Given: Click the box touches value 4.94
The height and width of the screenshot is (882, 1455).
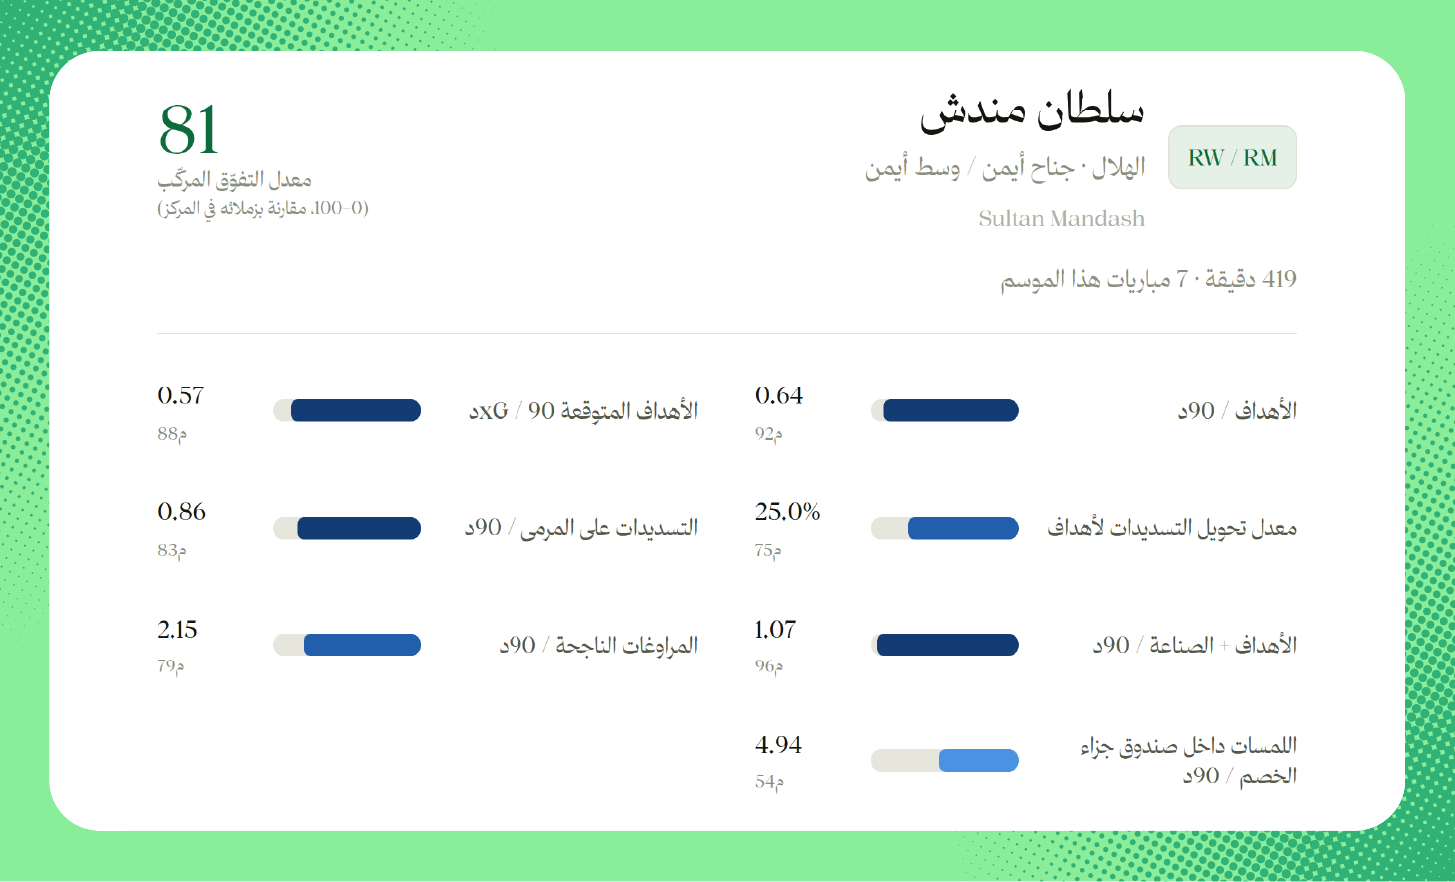Looking at the screenshot, I should click(779, 745).
